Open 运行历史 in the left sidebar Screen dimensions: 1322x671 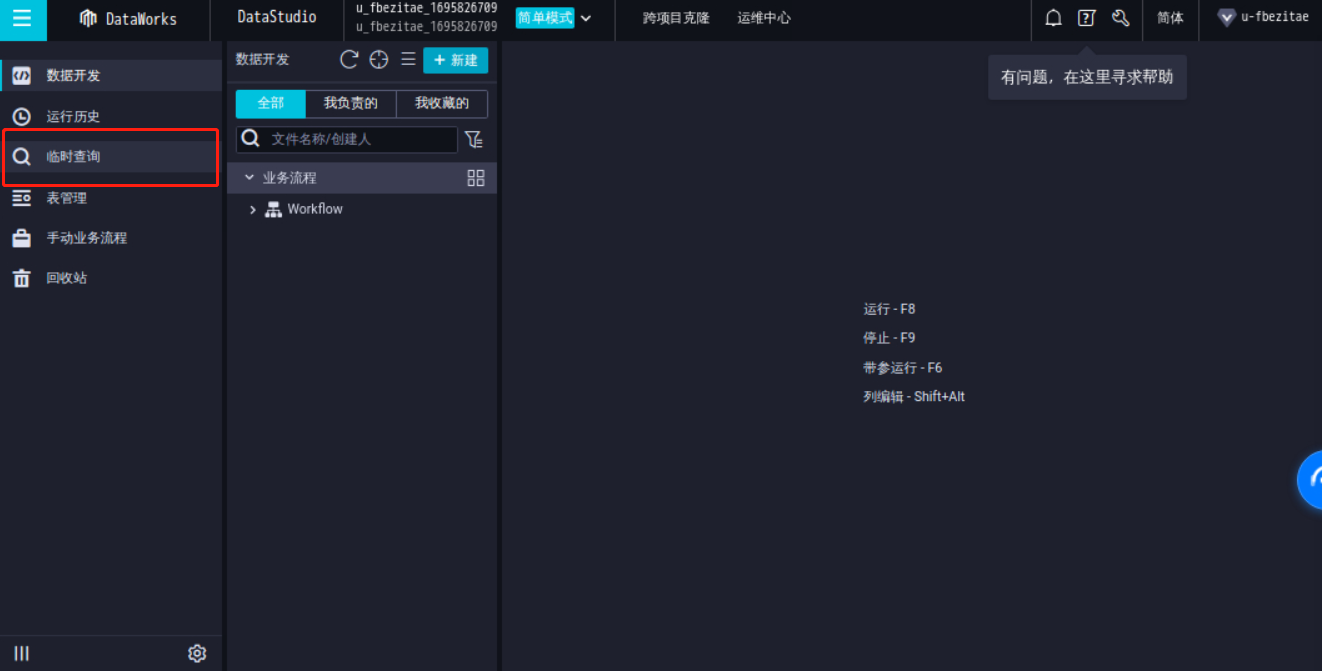74,116
